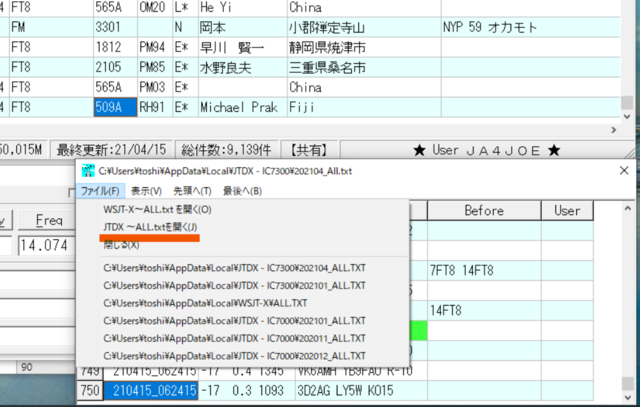Select the Michael Prak name cell
Viewport: 640px width, 407px height.
tap(242, 107)
